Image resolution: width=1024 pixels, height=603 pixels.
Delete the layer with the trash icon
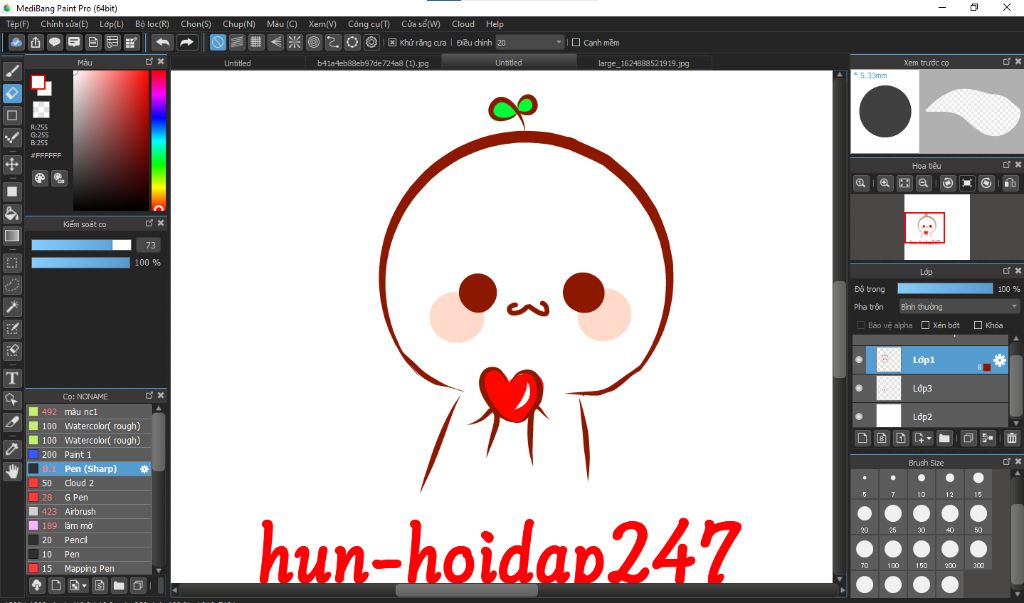[x=1012, y=438]
